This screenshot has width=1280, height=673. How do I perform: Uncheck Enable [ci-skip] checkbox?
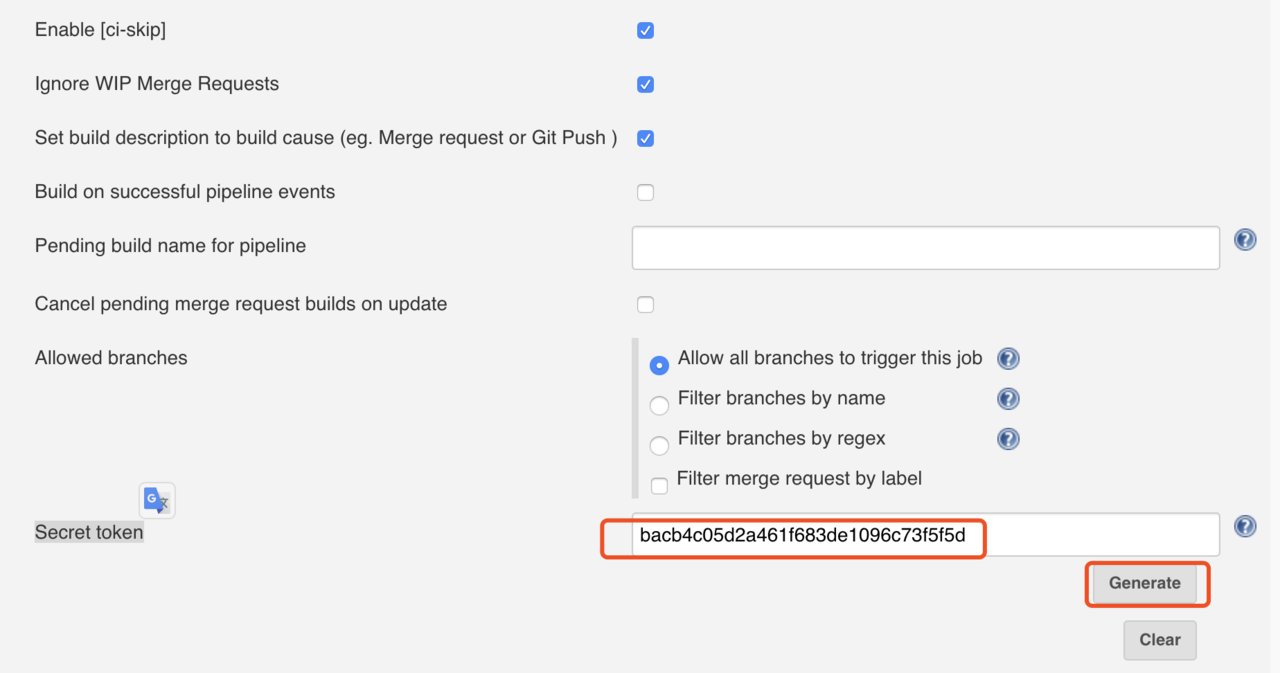coord(646,31)
